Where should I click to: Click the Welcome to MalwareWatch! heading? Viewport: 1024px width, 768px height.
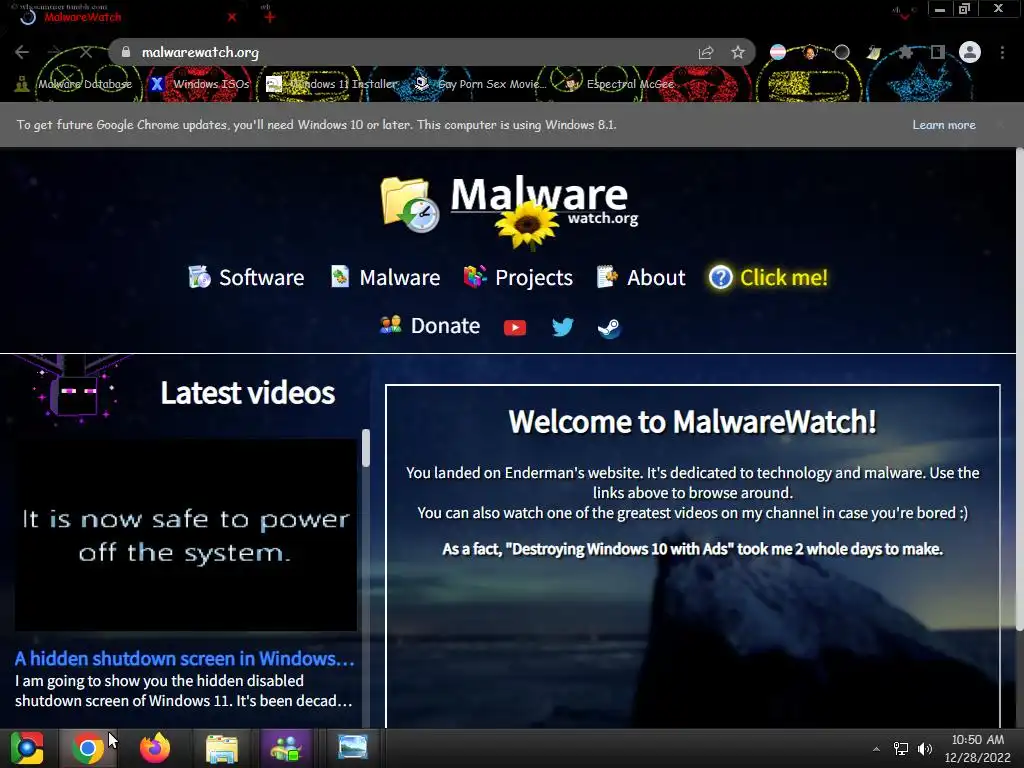pyautogui.click(x=692, y=421)
